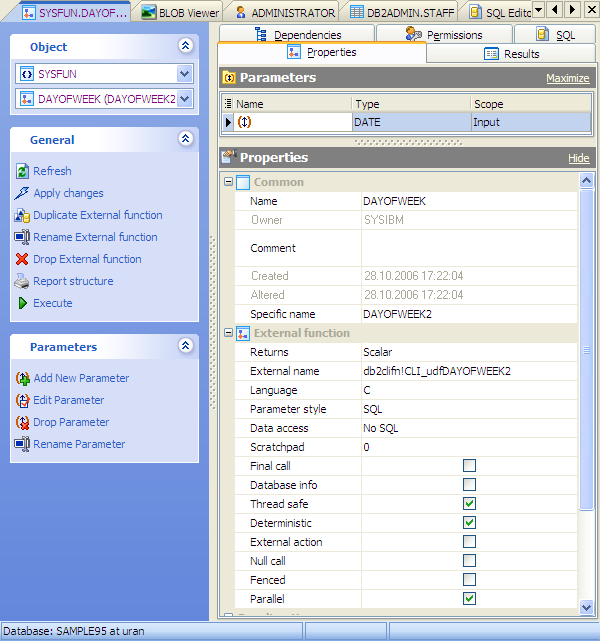Click the Add New Parameter link
Screen dimensions: 600x641
point(81,378)
